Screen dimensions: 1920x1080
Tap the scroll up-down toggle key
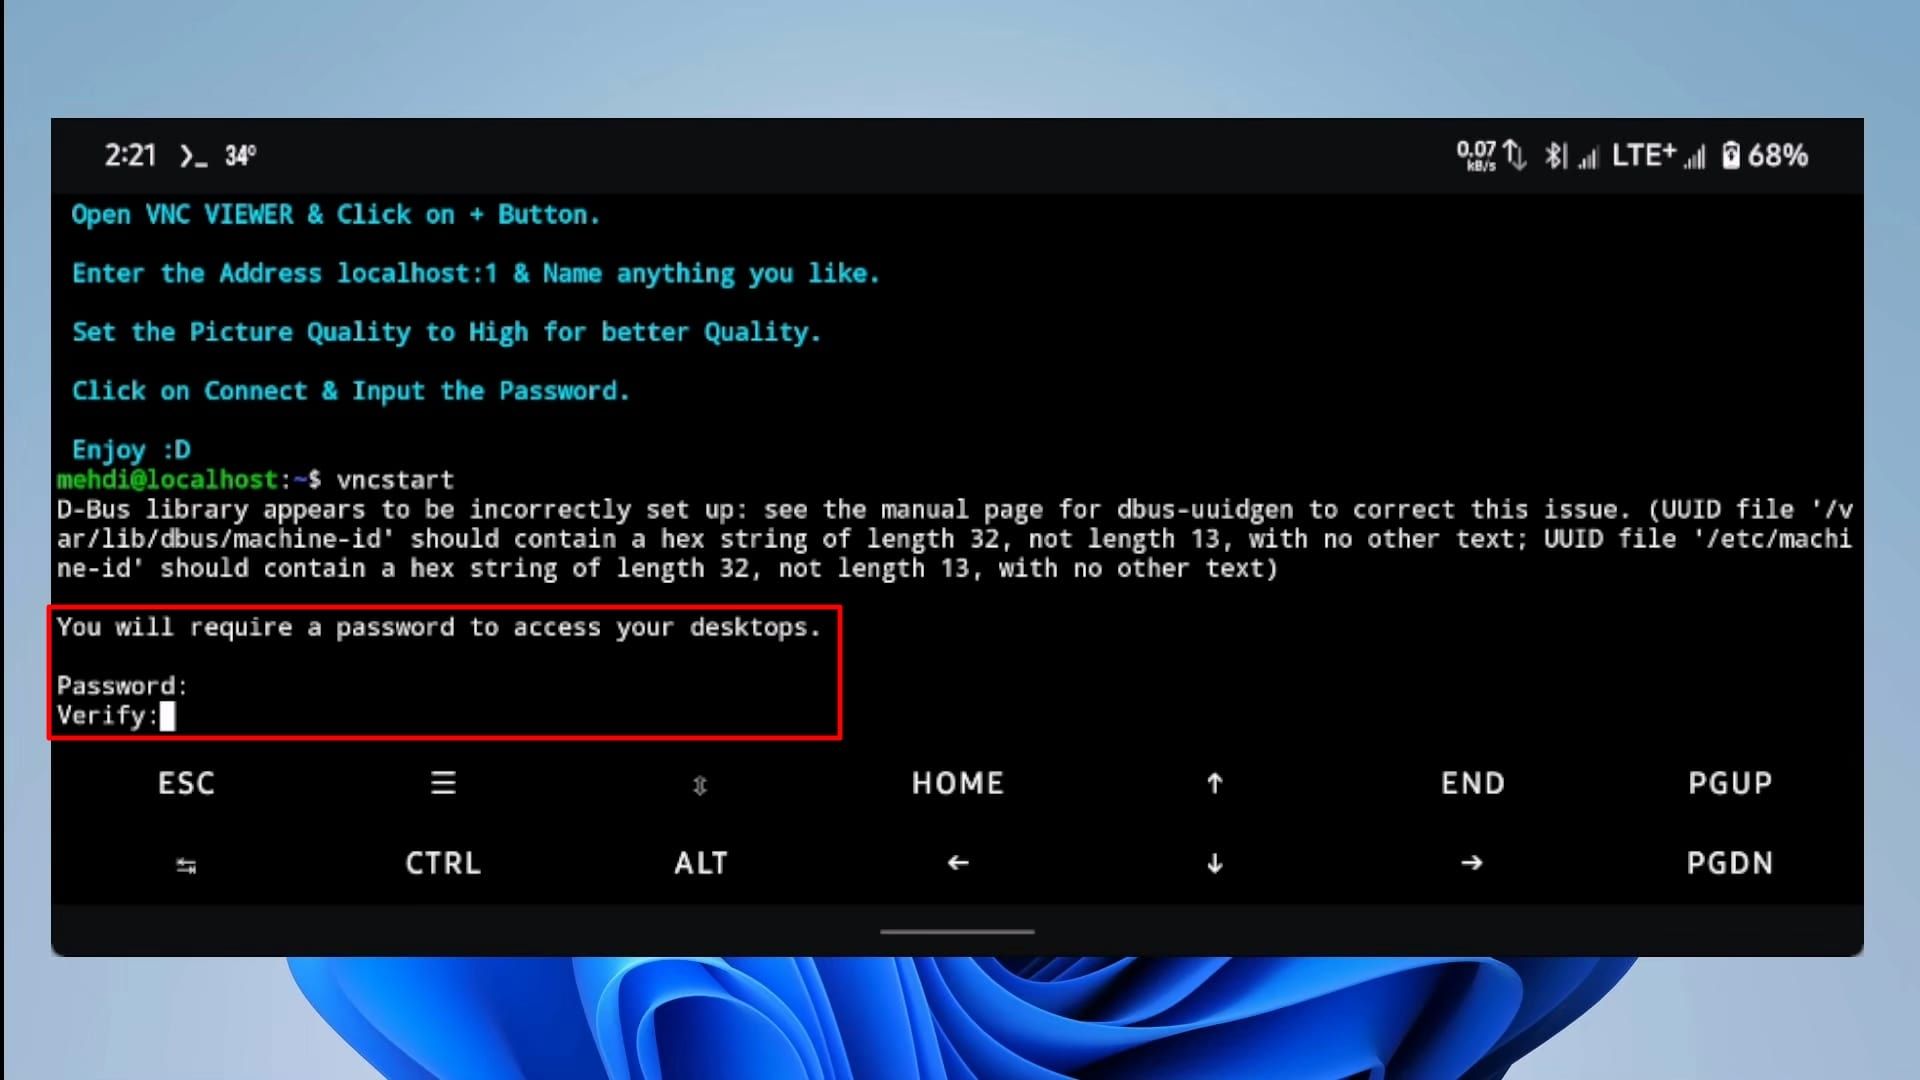[700, 785]
